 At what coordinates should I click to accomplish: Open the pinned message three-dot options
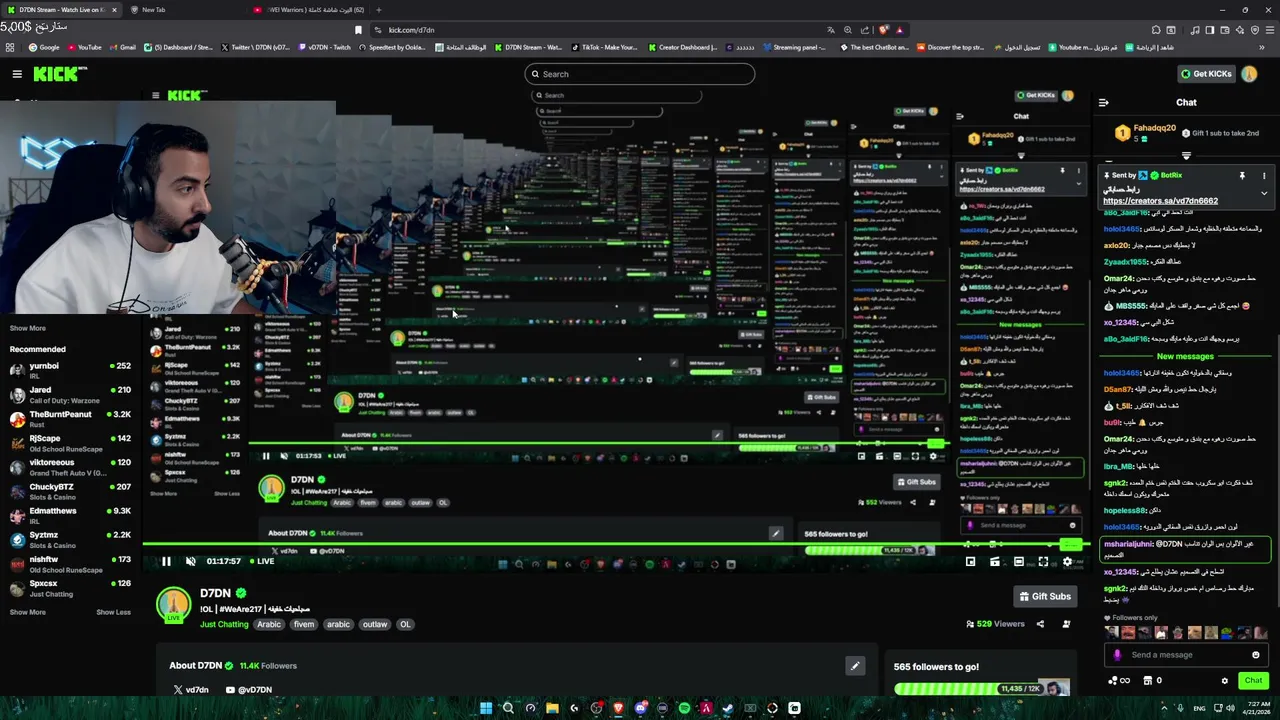tap(1264, 175)
